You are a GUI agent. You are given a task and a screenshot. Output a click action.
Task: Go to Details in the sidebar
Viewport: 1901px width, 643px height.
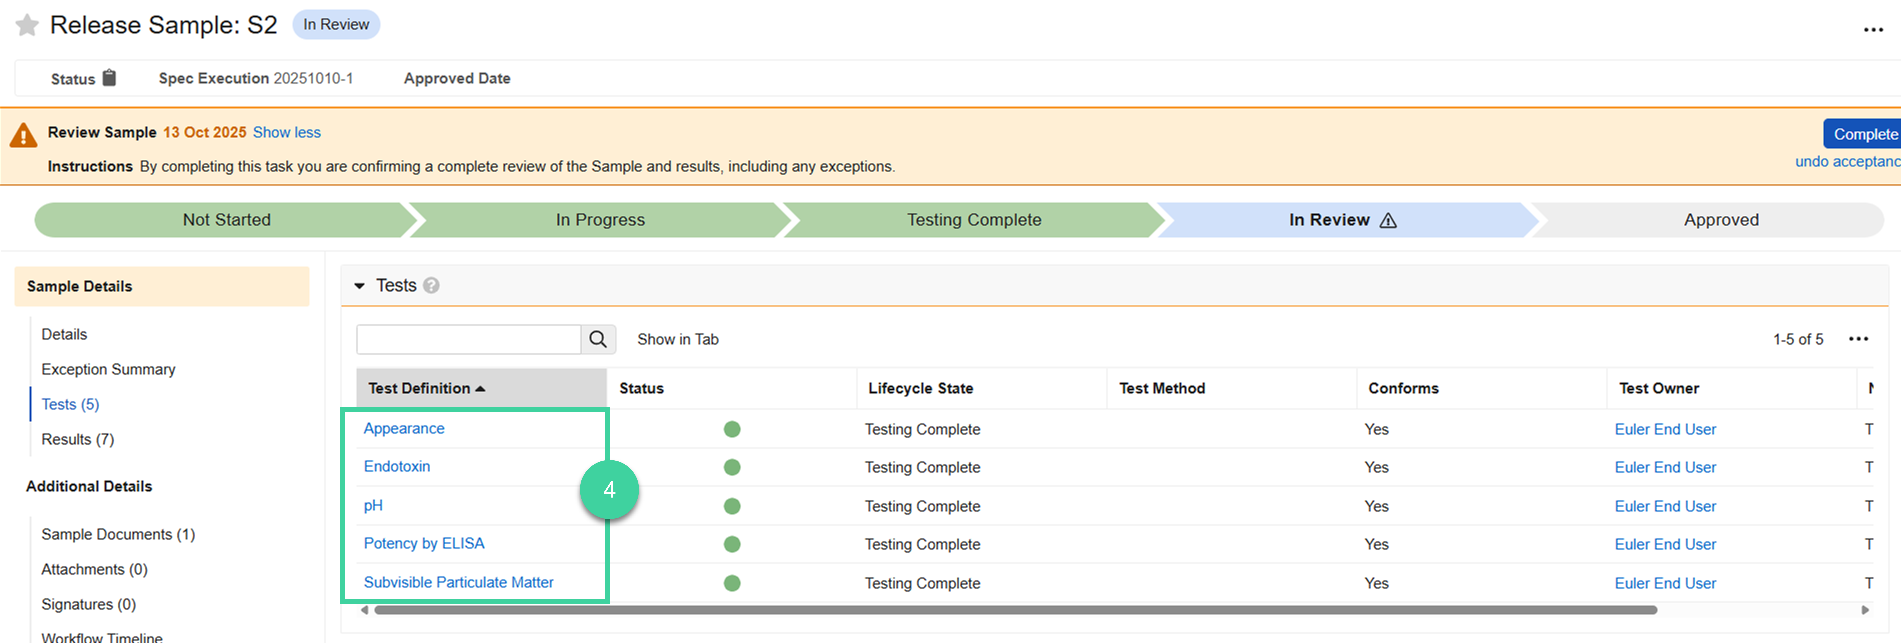[x=64, y=334]
